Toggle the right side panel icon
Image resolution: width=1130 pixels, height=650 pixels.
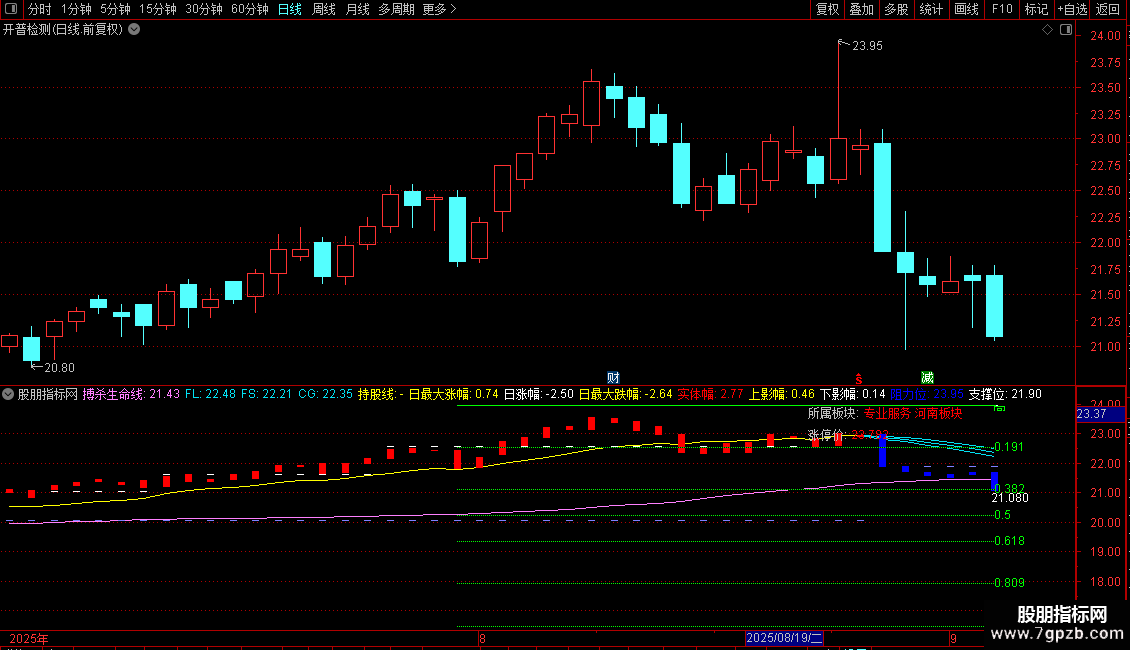[x=1066, y=30]
